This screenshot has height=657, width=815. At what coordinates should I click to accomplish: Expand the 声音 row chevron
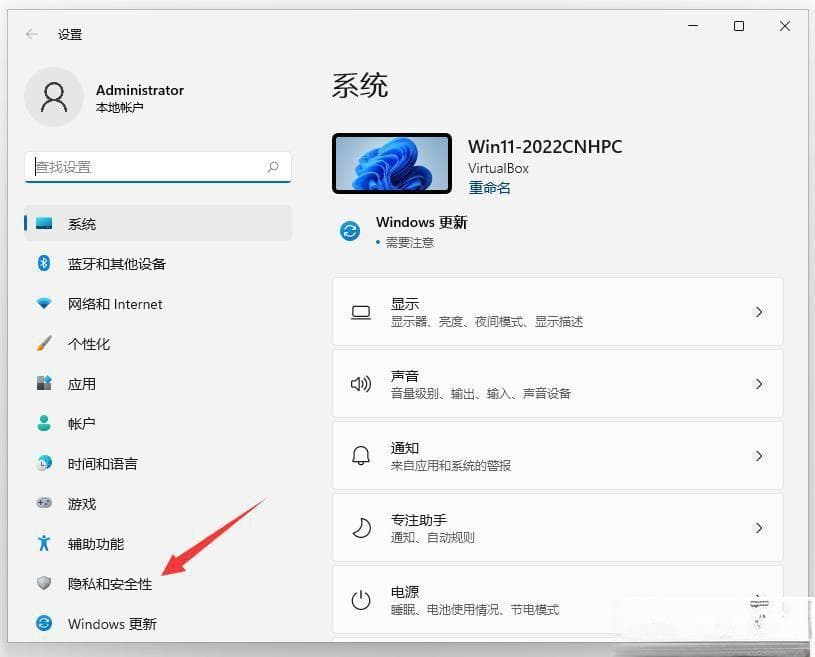pyautogui.click(x=759, y=384)
